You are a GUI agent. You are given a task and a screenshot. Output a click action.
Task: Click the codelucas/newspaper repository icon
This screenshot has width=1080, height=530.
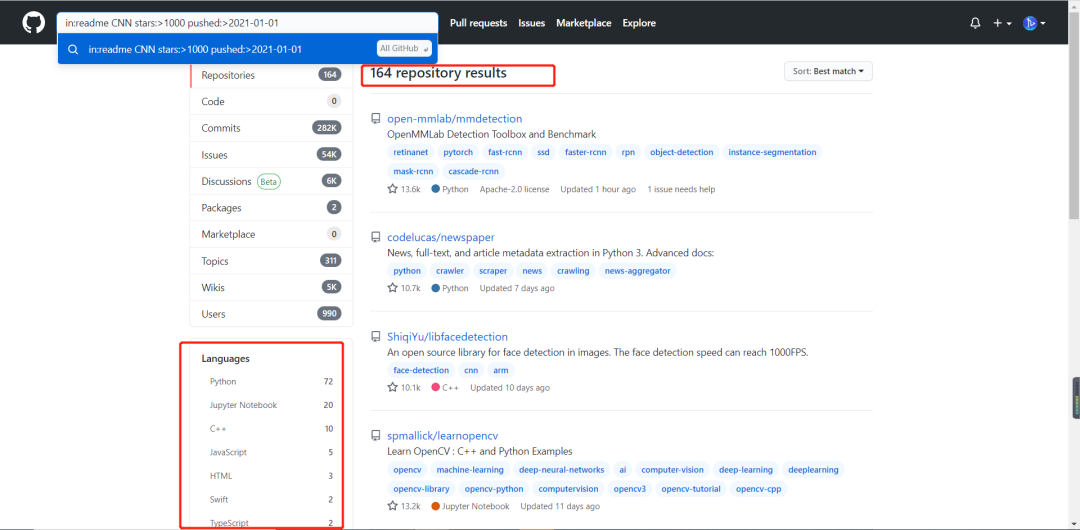pyautogui.click(x=375, y=237)
